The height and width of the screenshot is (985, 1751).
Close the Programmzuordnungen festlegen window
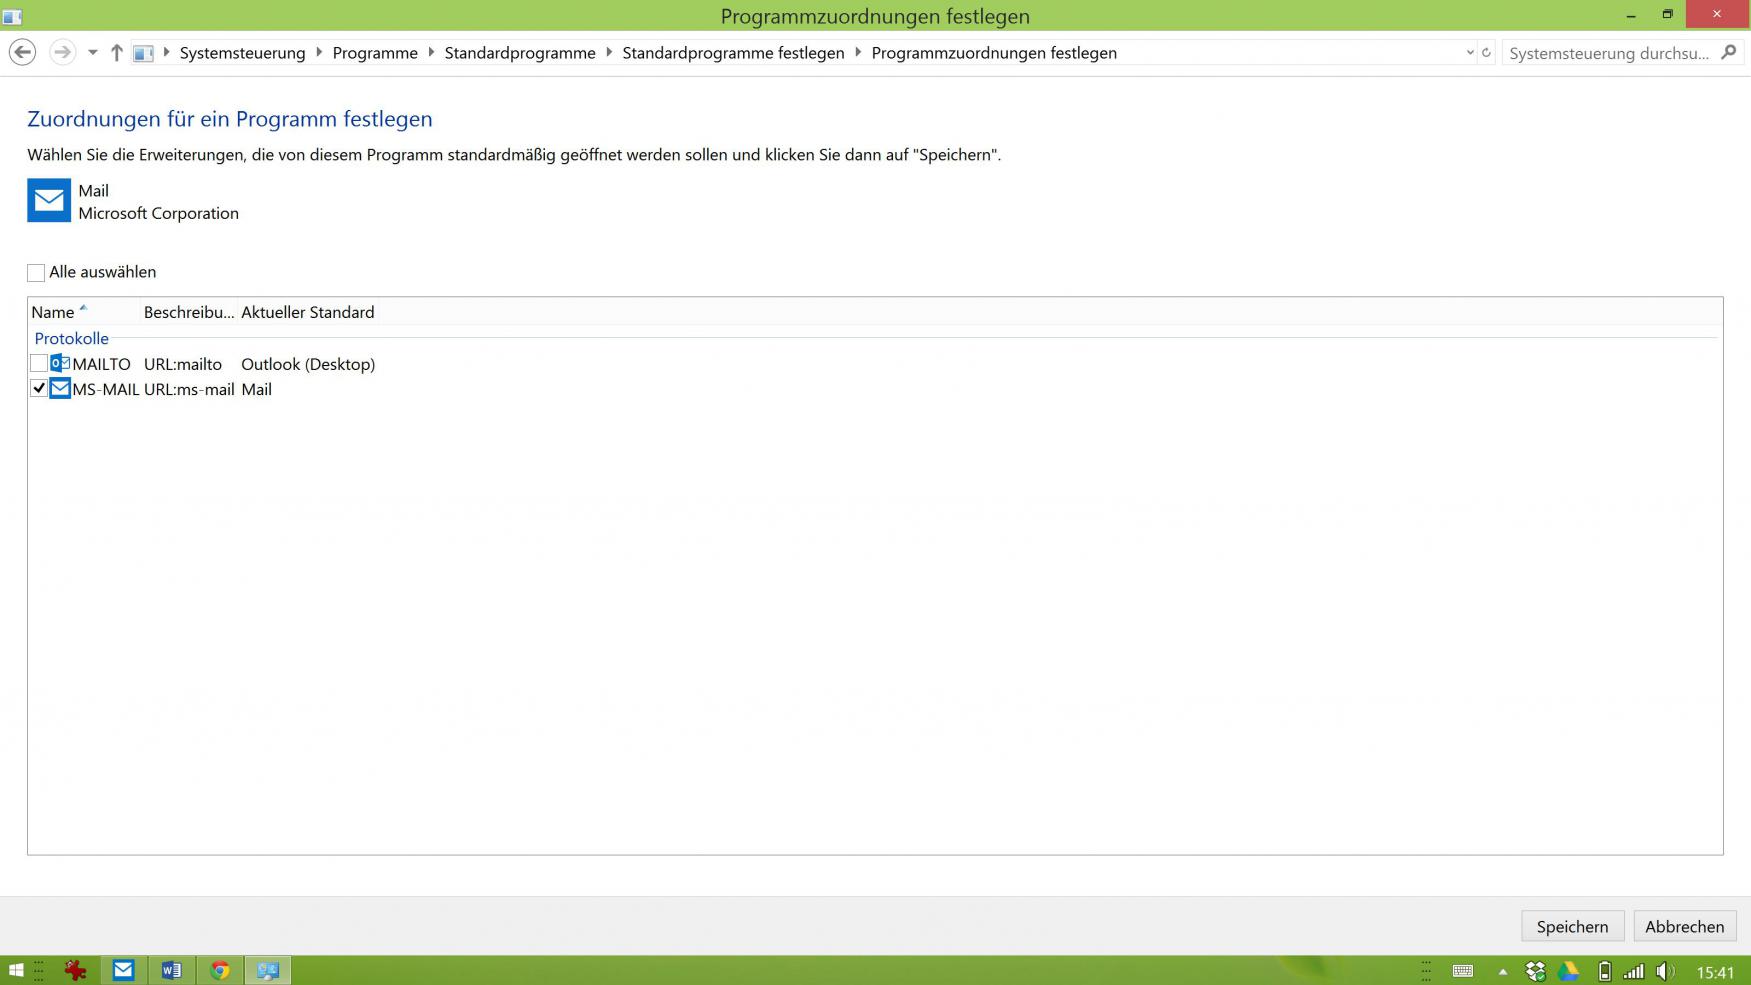tap(1717, 14)
